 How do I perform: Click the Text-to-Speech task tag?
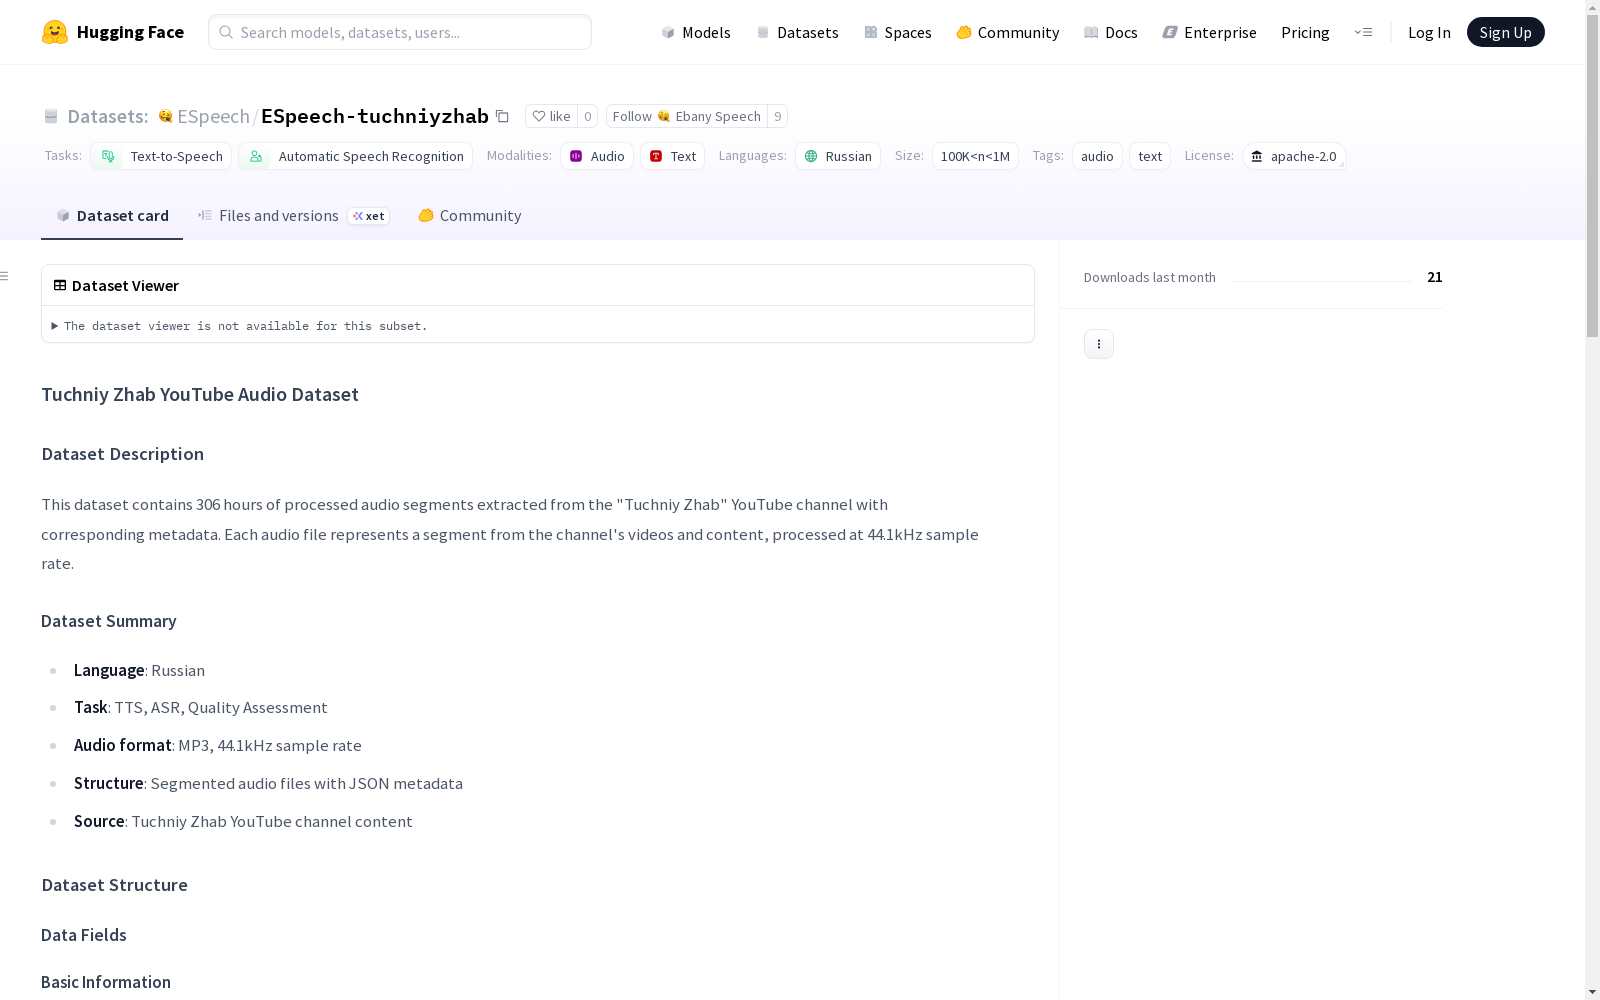pyautogui.click(x=161, y=156)
